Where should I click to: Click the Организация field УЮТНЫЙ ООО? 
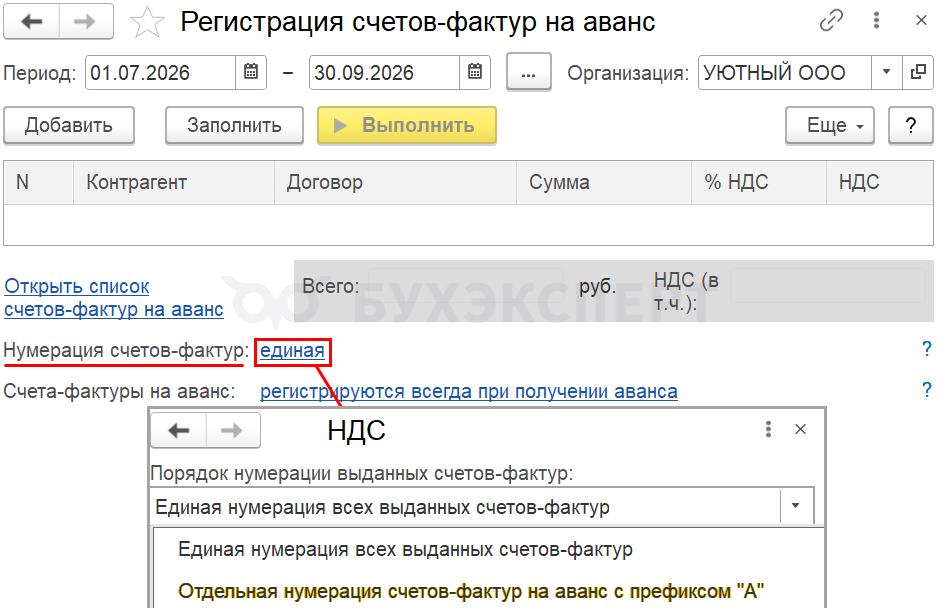point(784,72)
